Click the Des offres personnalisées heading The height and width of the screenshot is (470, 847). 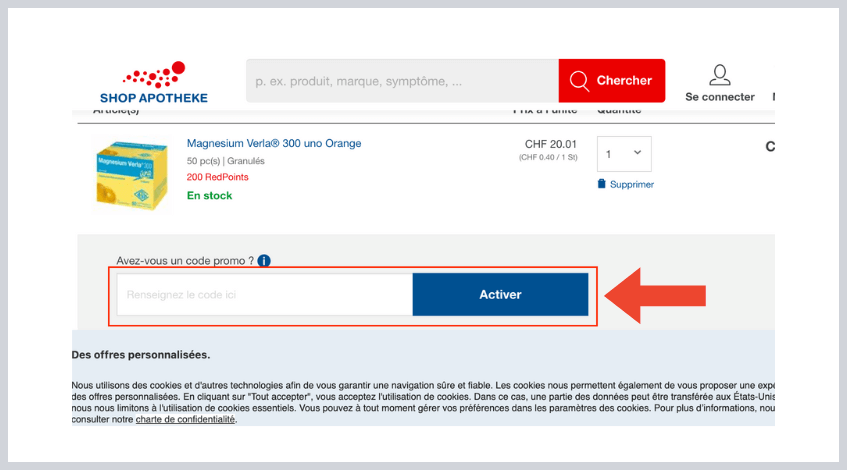tap(140, 355)
